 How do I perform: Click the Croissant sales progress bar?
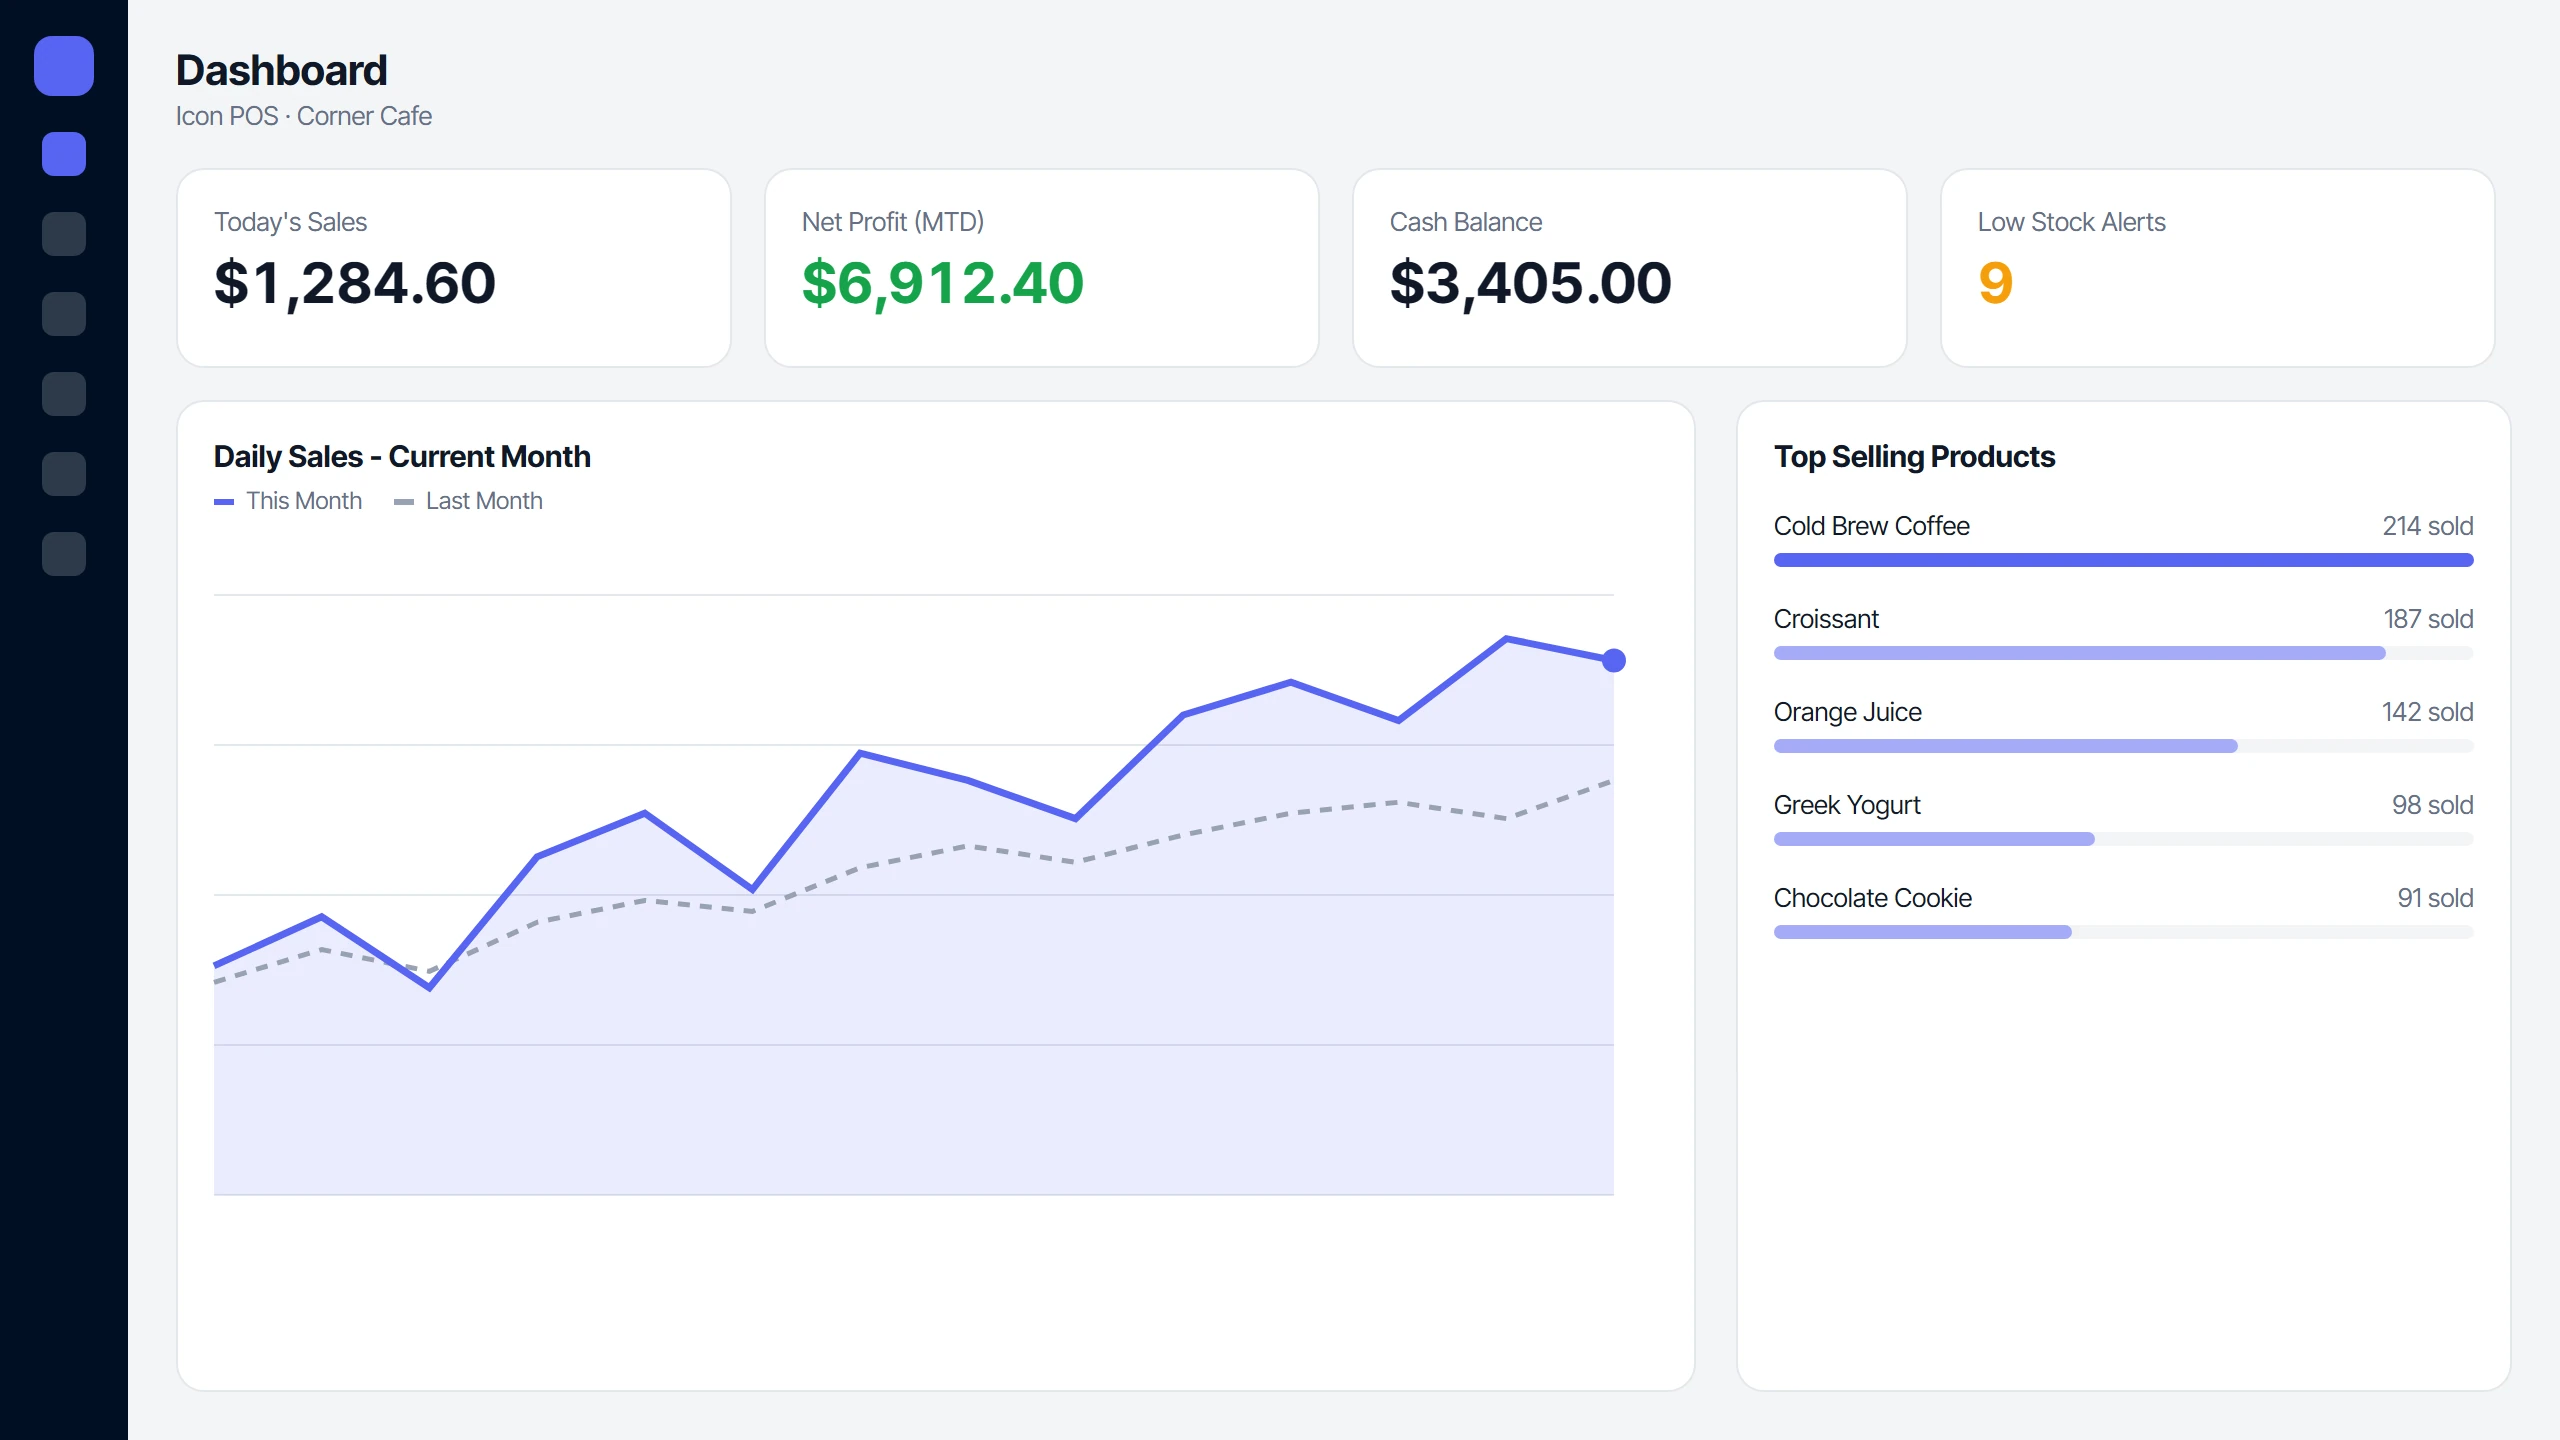[2124, 653]
